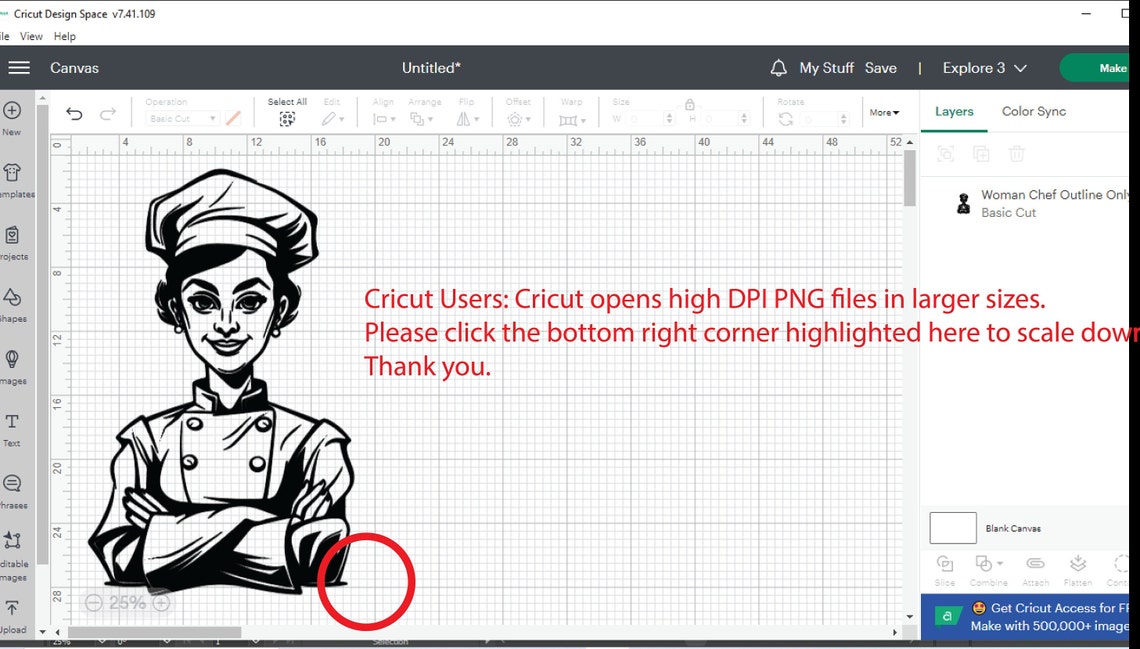Click the notifications bell icon

778,68
